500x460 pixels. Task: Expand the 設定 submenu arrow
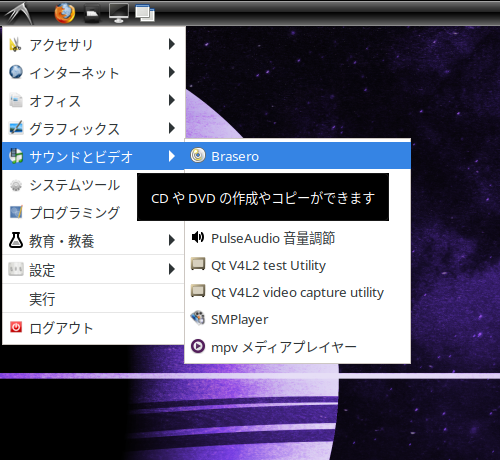coord(172,269)
